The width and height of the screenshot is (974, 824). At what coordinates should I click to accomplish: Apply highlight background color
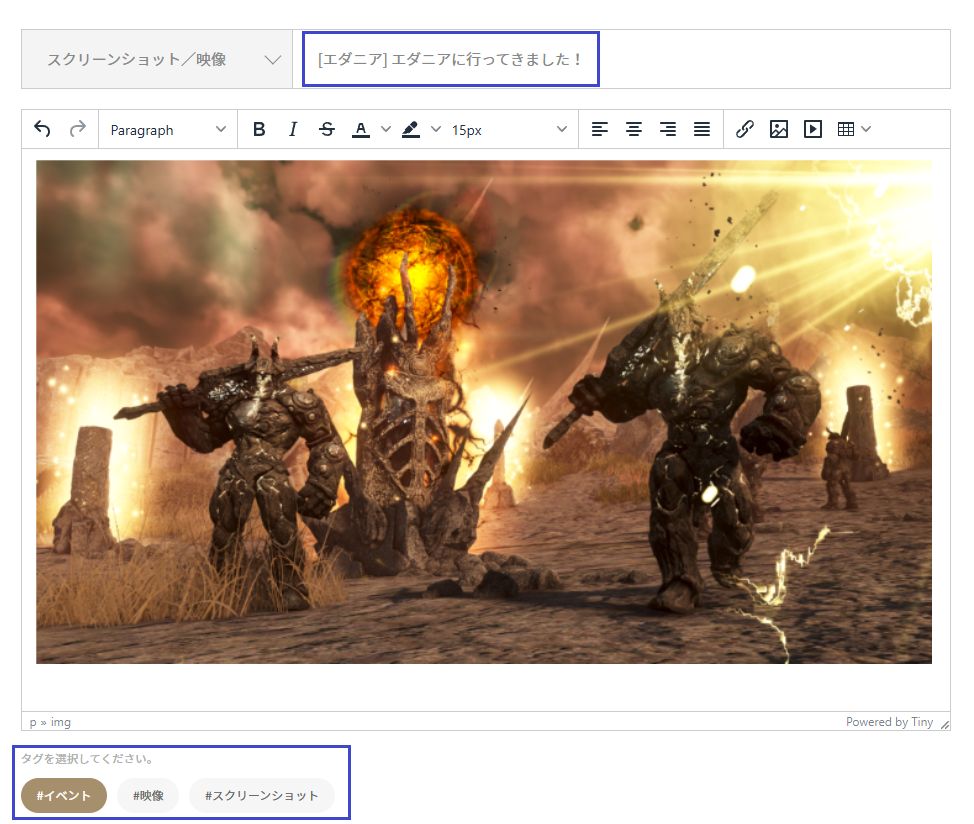click(x=411, y=129)
